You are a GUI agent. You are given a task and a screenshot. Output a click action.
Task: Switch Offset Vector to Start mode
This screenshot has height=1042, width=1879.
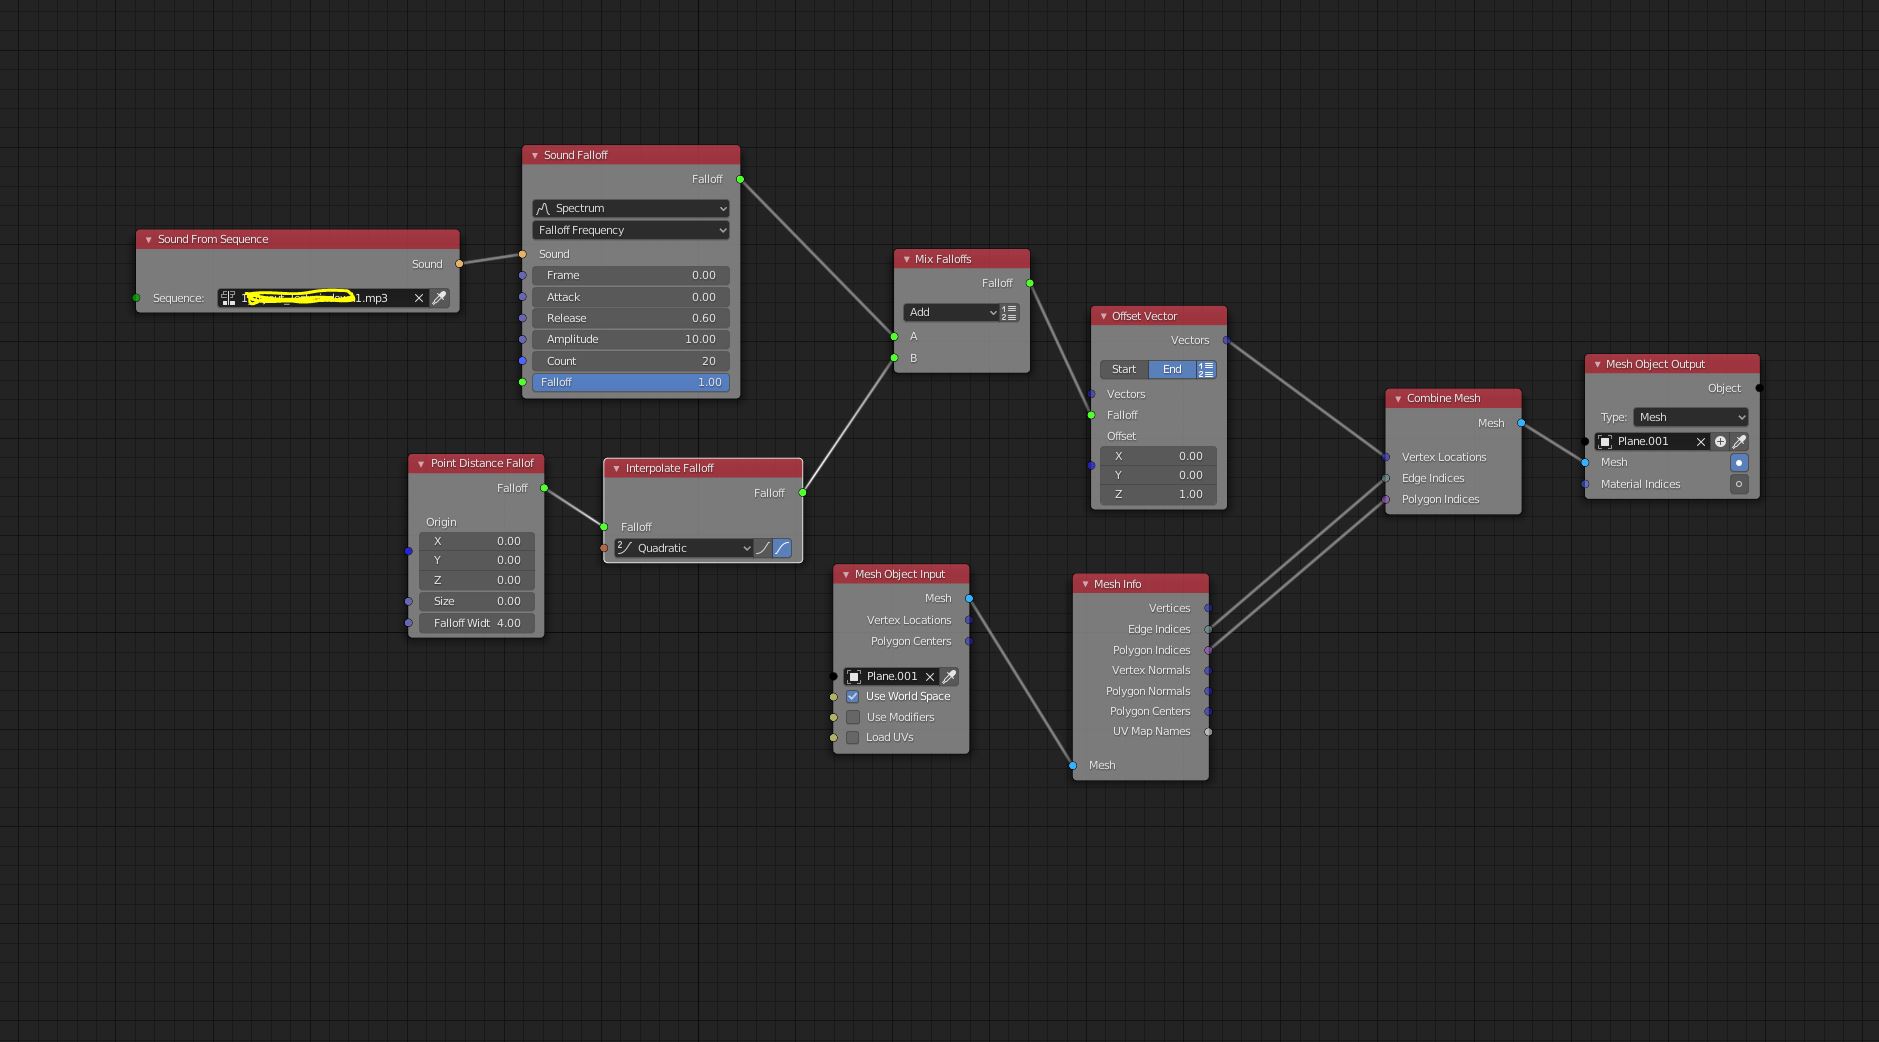[x=1122, y=369]
